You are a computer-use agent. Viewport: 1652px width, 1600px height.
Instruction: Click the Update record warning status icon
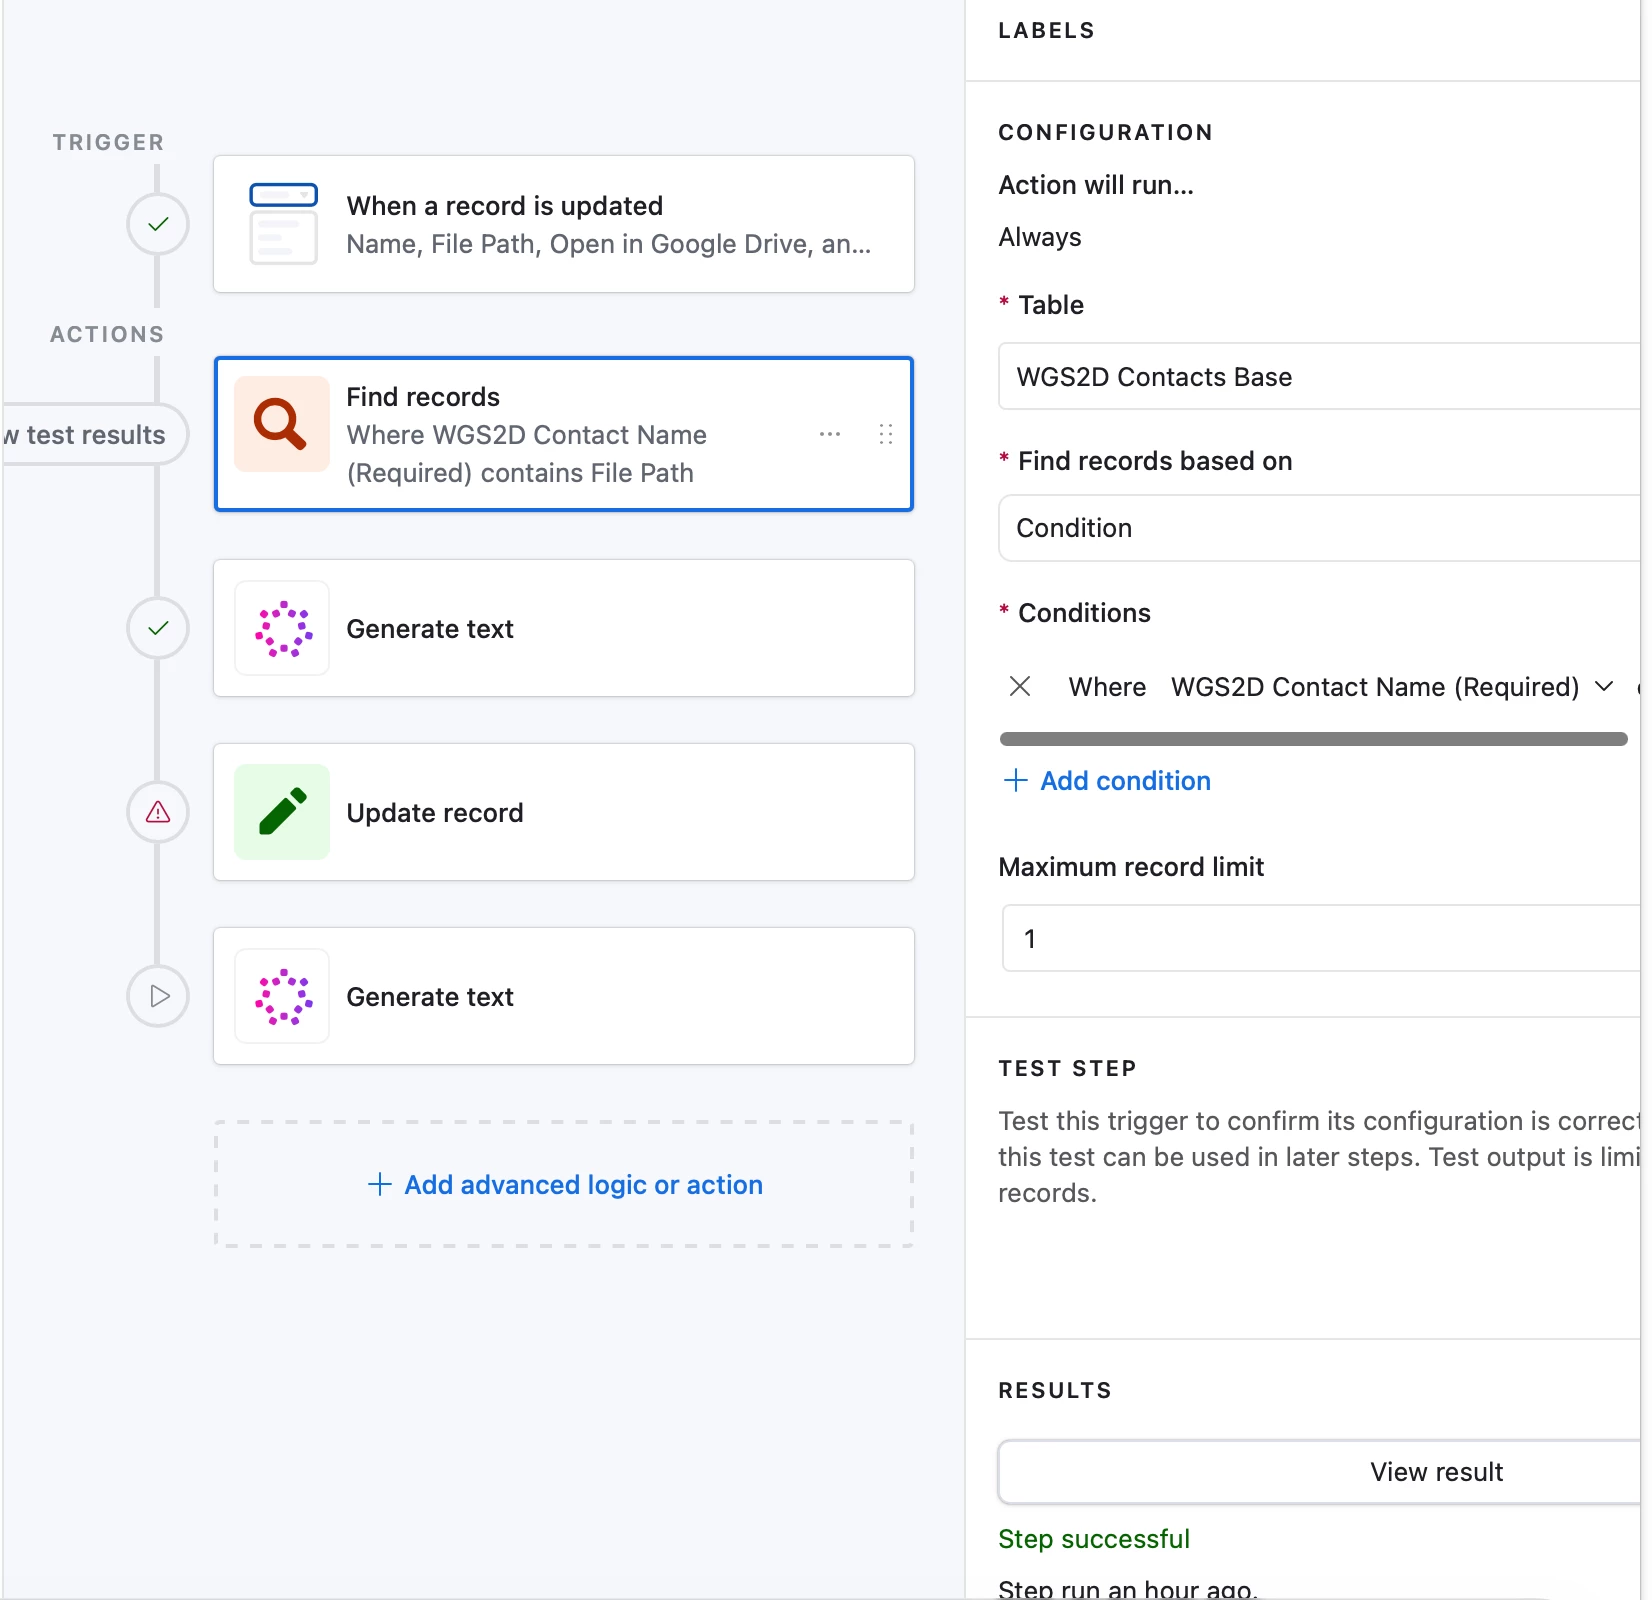(158, 812)
